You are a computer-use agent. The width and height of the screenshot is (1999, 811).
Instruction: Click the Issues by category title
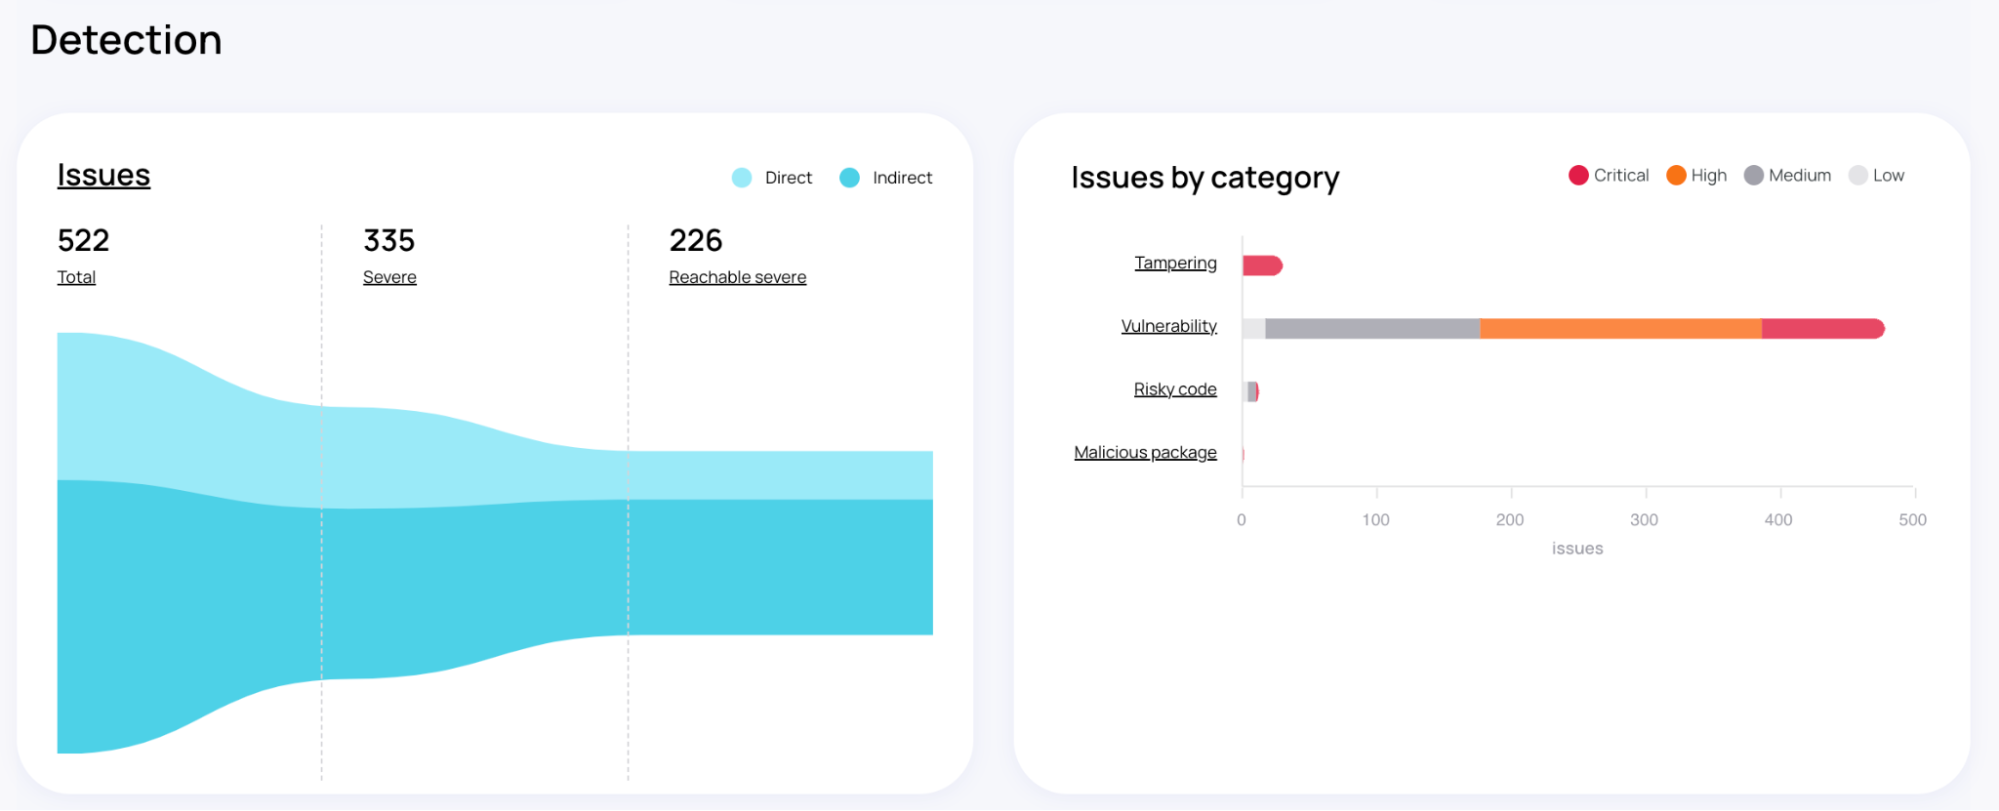point(1205,177)
